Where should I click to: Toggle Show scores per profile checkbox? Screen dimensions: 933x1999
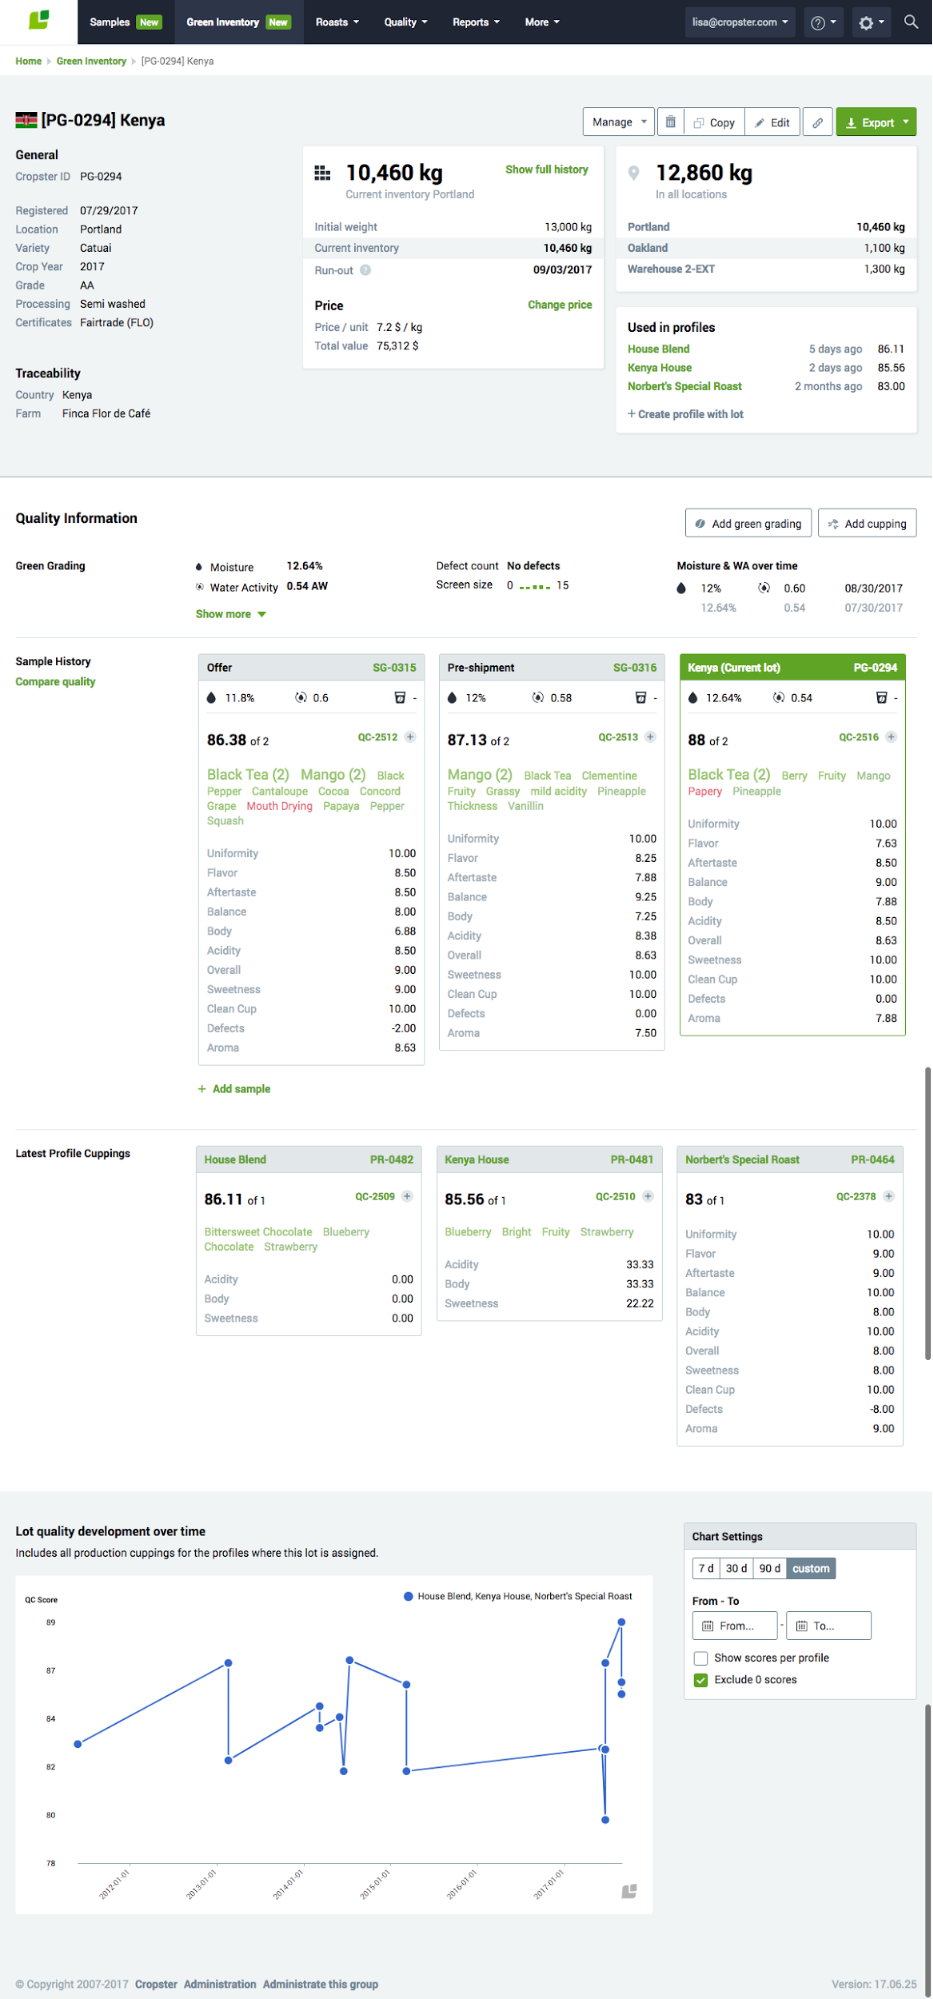701,1658
